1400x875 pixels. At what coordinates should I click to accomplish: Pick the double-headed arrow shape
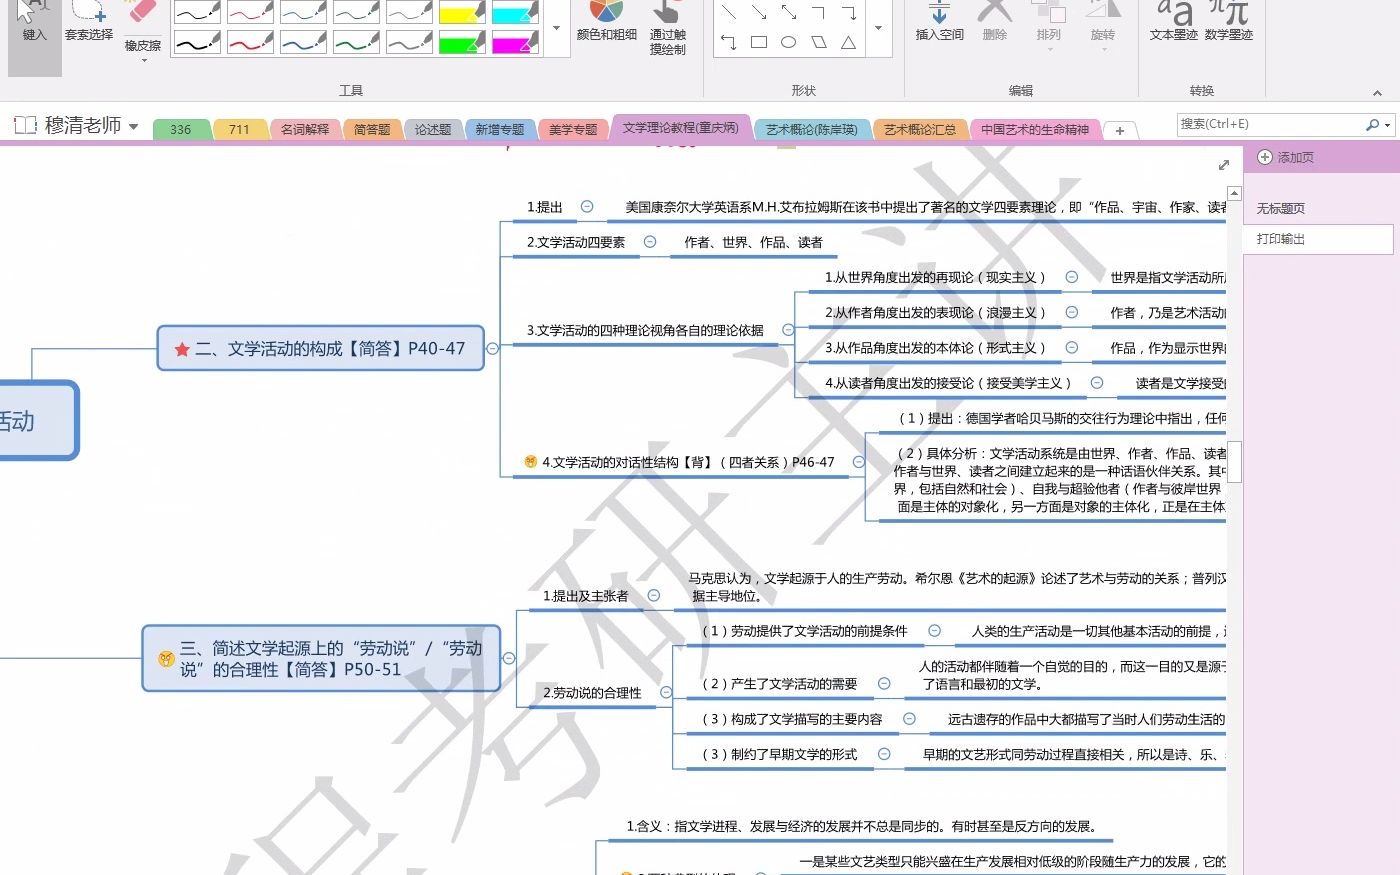tap(789, 13)
